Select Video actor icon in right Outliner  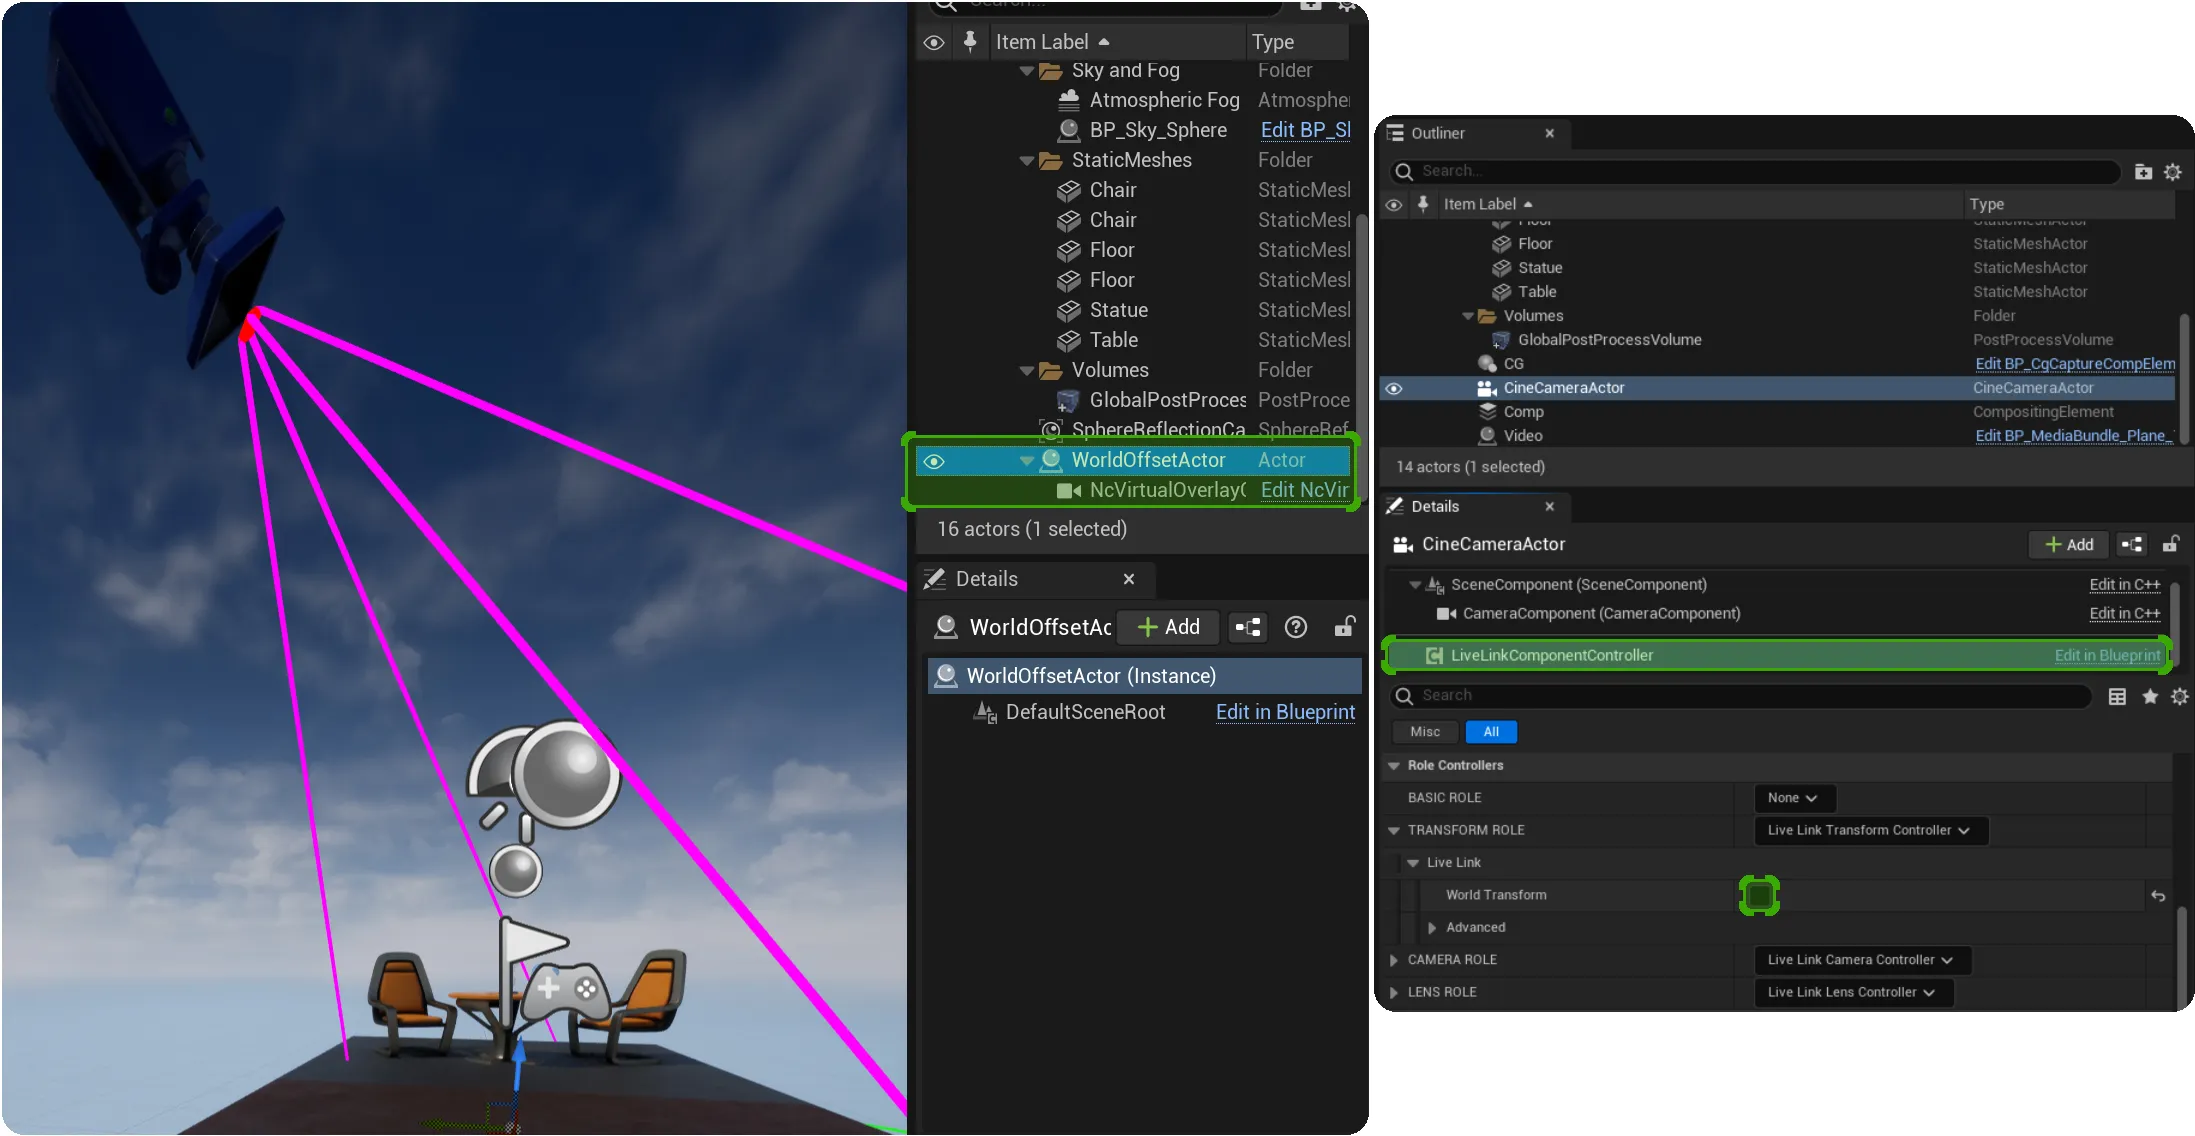tap(1487, 436)
